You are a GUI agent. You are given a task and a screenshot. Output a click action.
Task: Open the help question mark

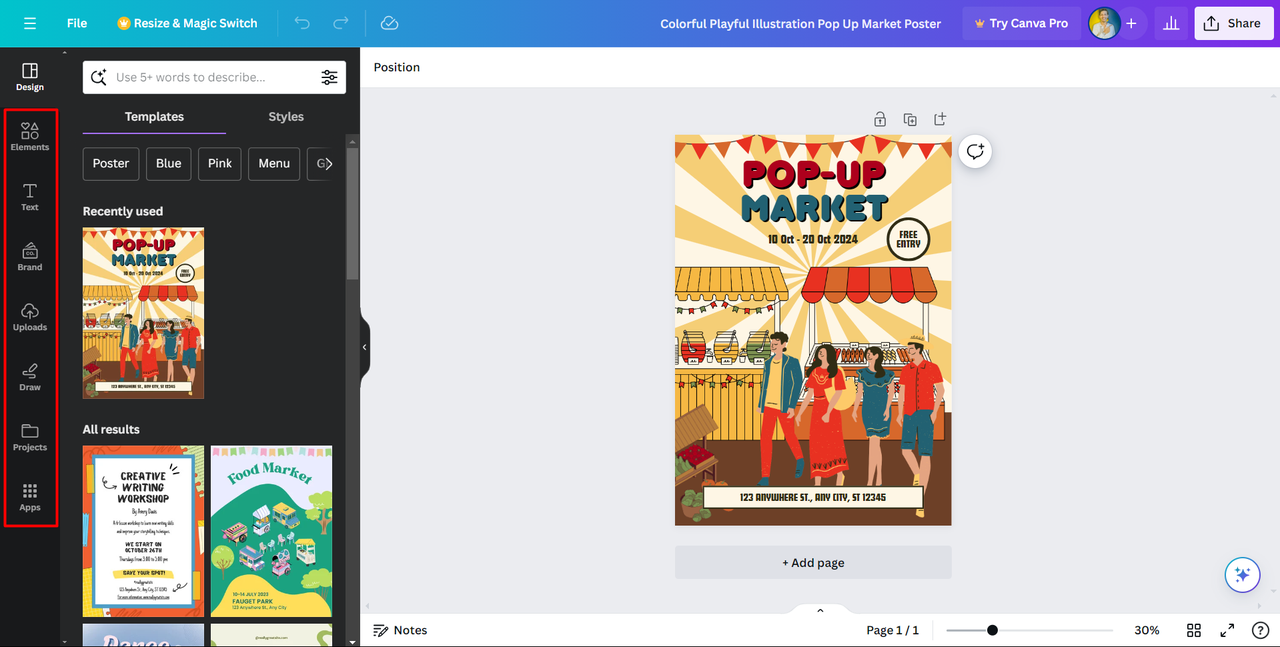[1260, 630]
